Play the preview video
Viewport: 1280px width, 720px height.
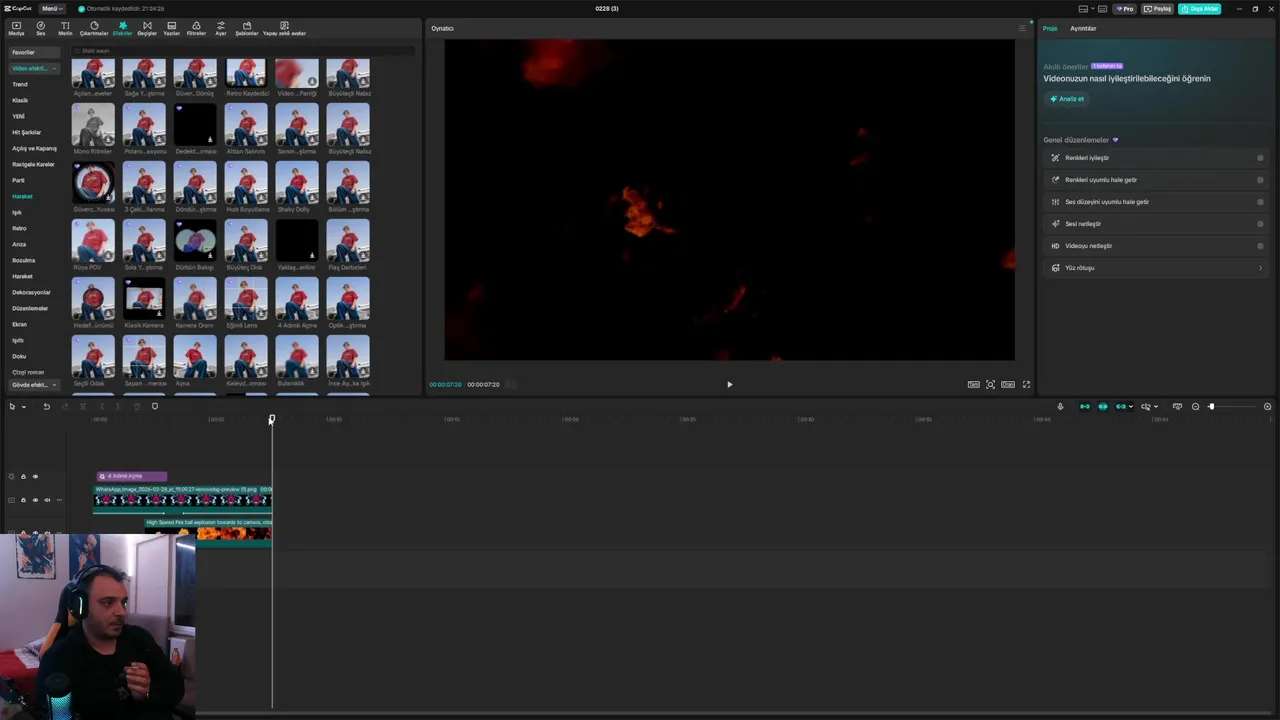(x=729, y=384)
